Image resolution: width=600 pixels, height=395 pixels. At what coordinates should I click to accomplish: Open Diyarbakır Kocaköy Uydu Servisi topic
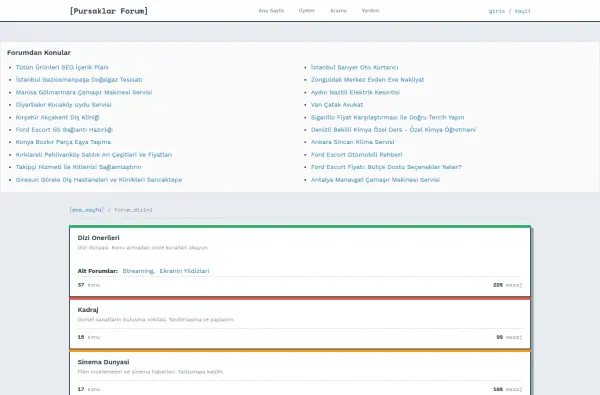[x=64, y=104]
